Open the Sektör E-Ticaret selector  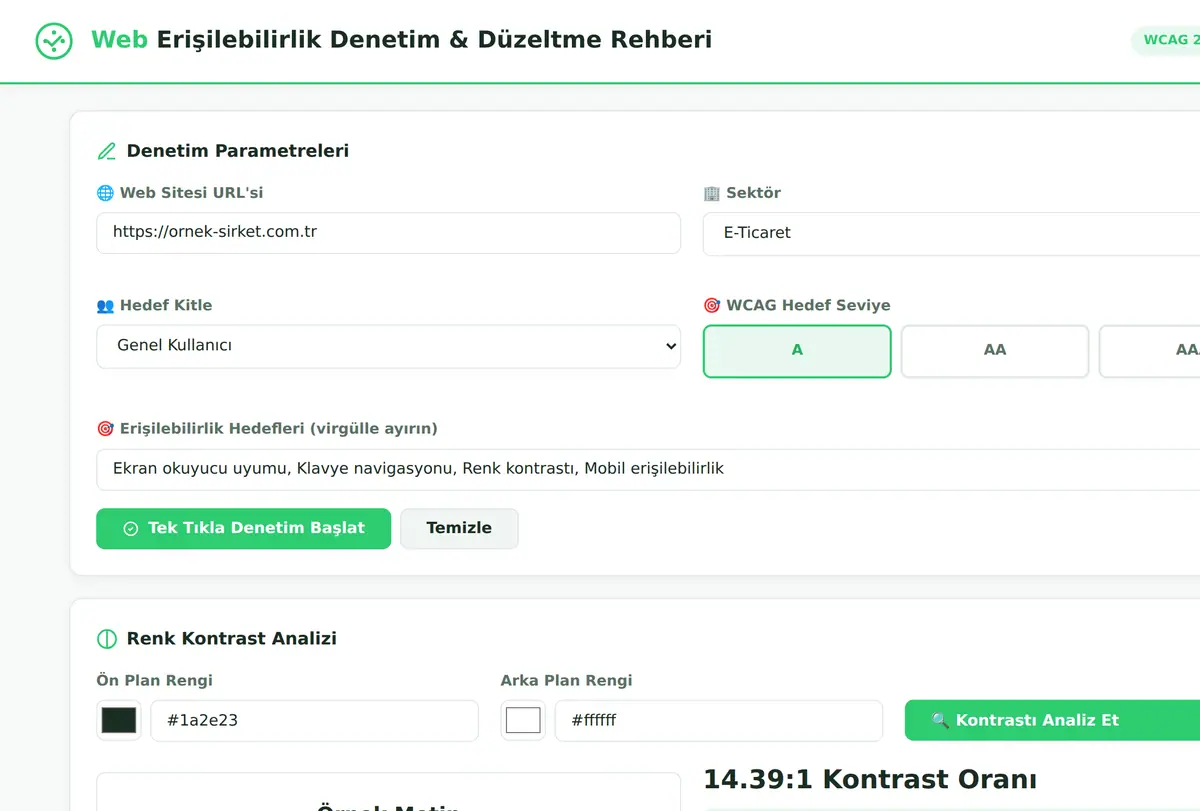[951, 233]
